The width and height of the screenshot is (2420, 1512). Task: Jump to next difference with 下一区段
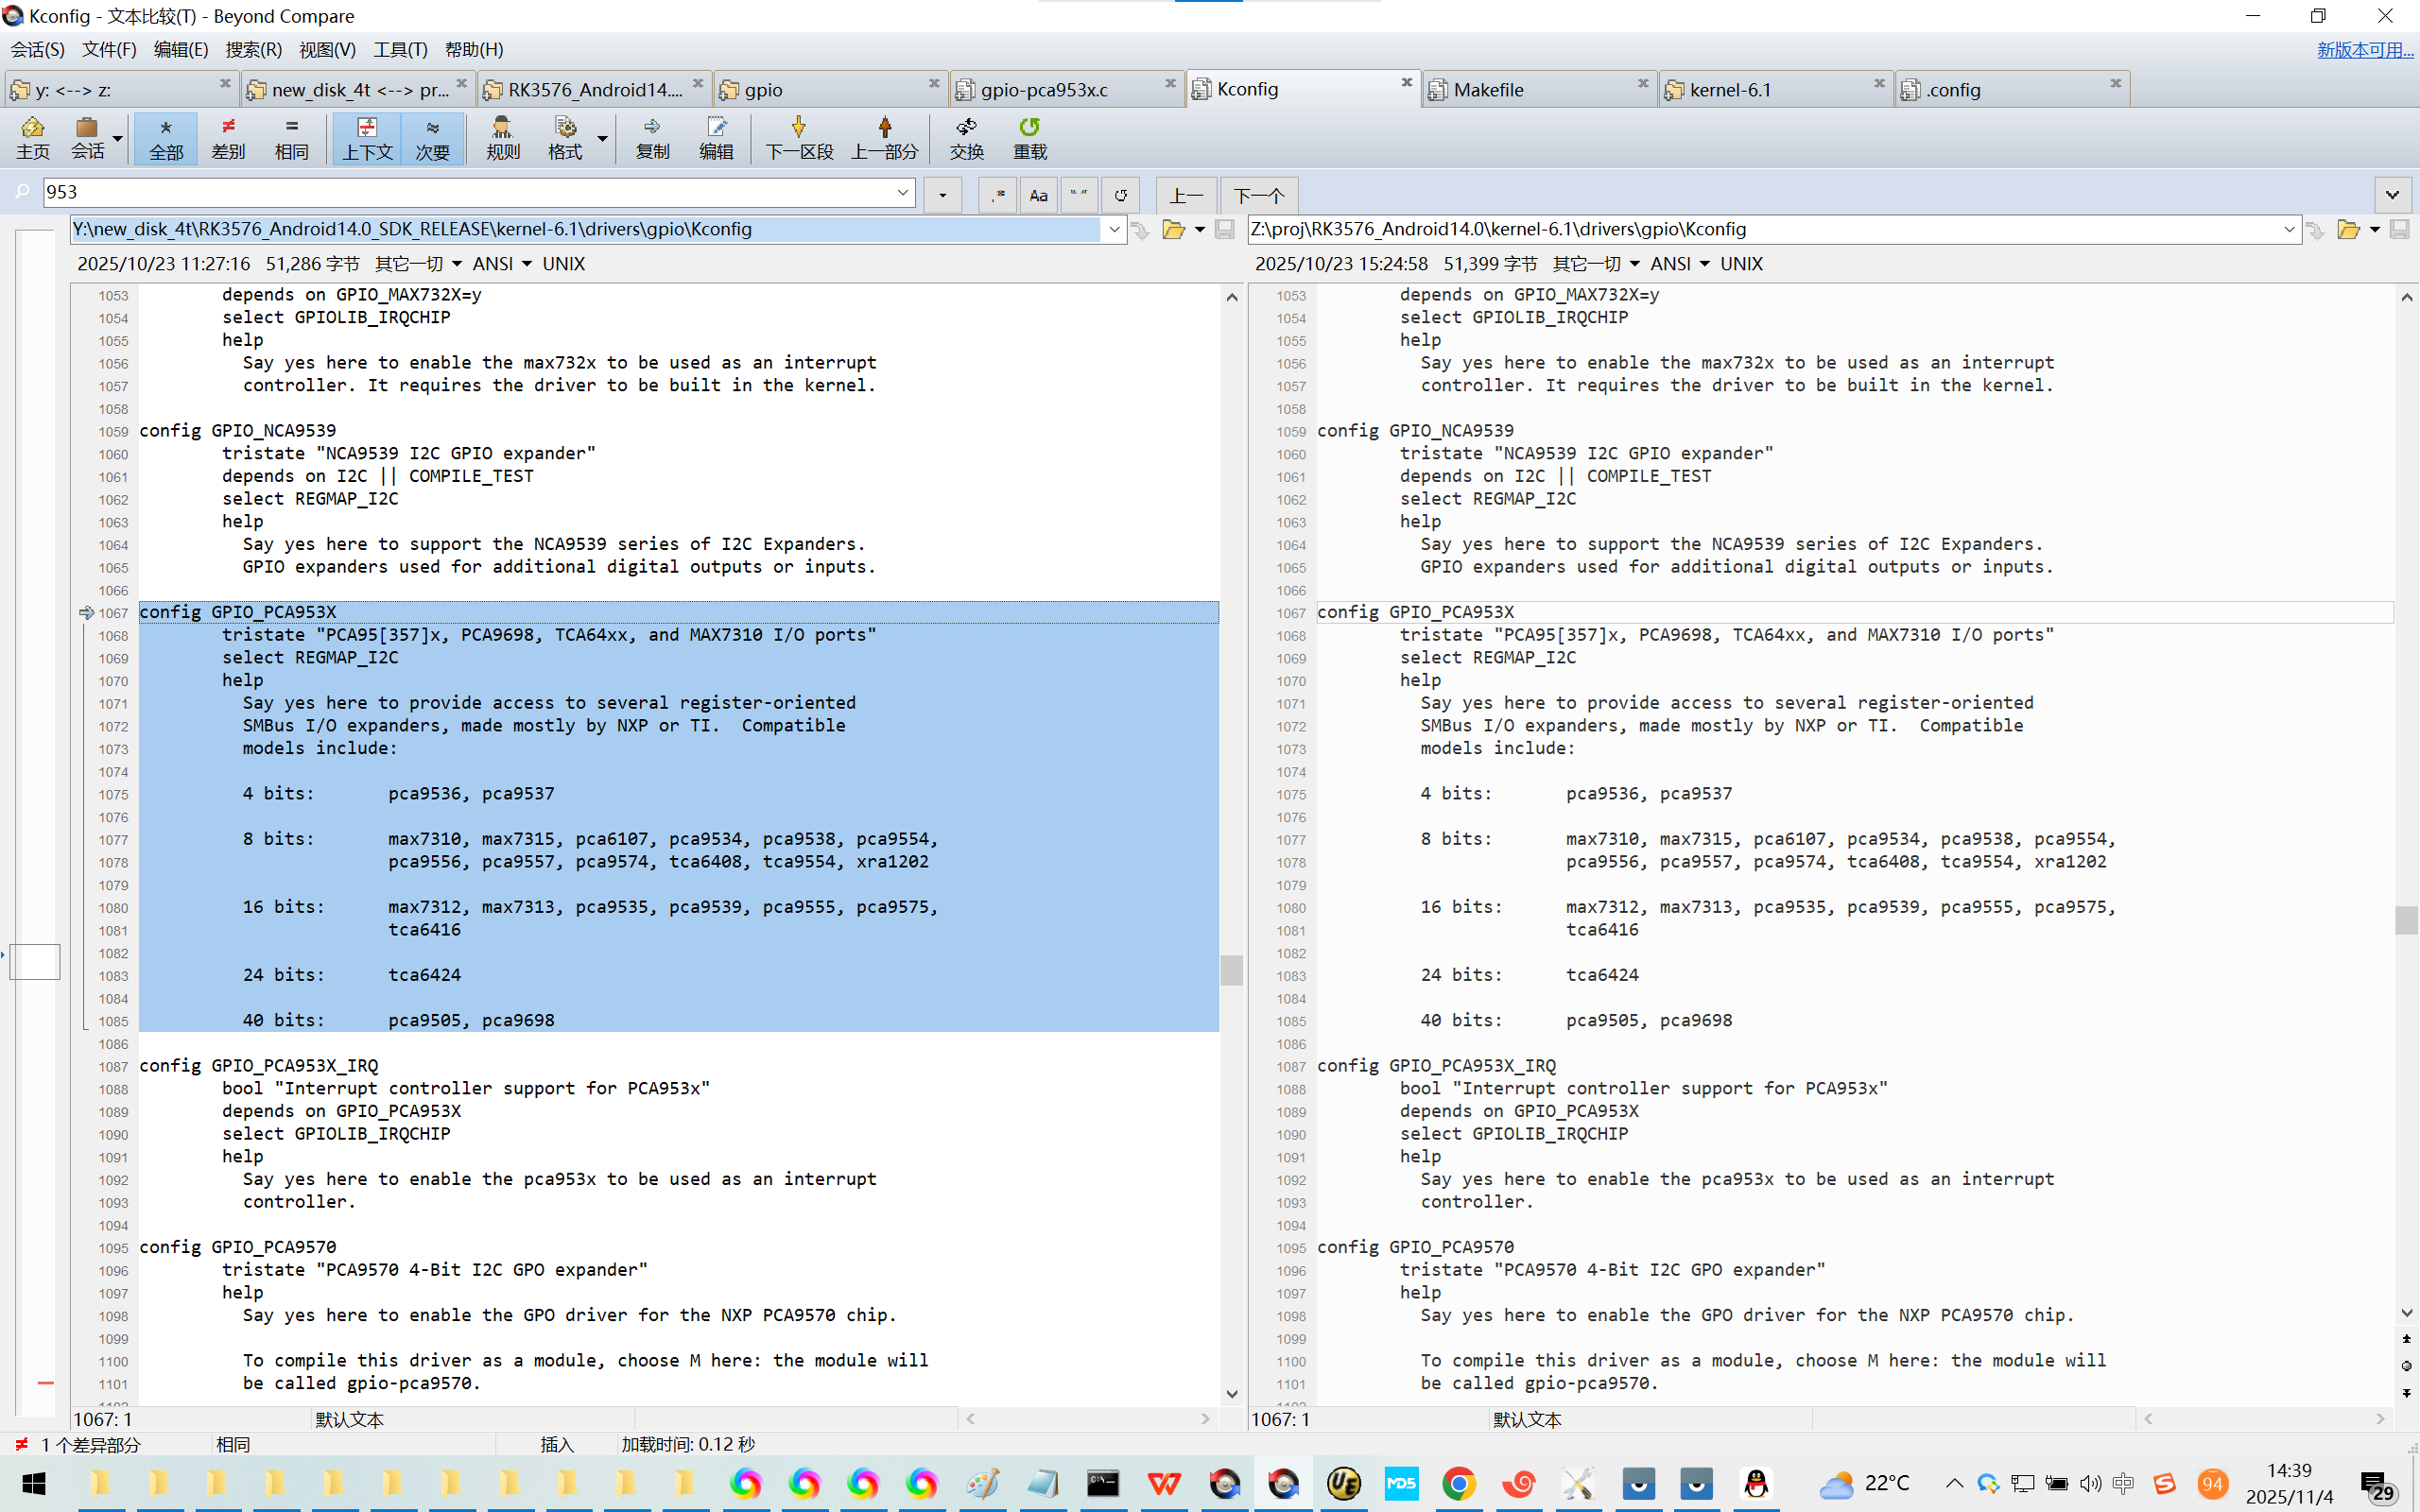(x=798, y=137)
